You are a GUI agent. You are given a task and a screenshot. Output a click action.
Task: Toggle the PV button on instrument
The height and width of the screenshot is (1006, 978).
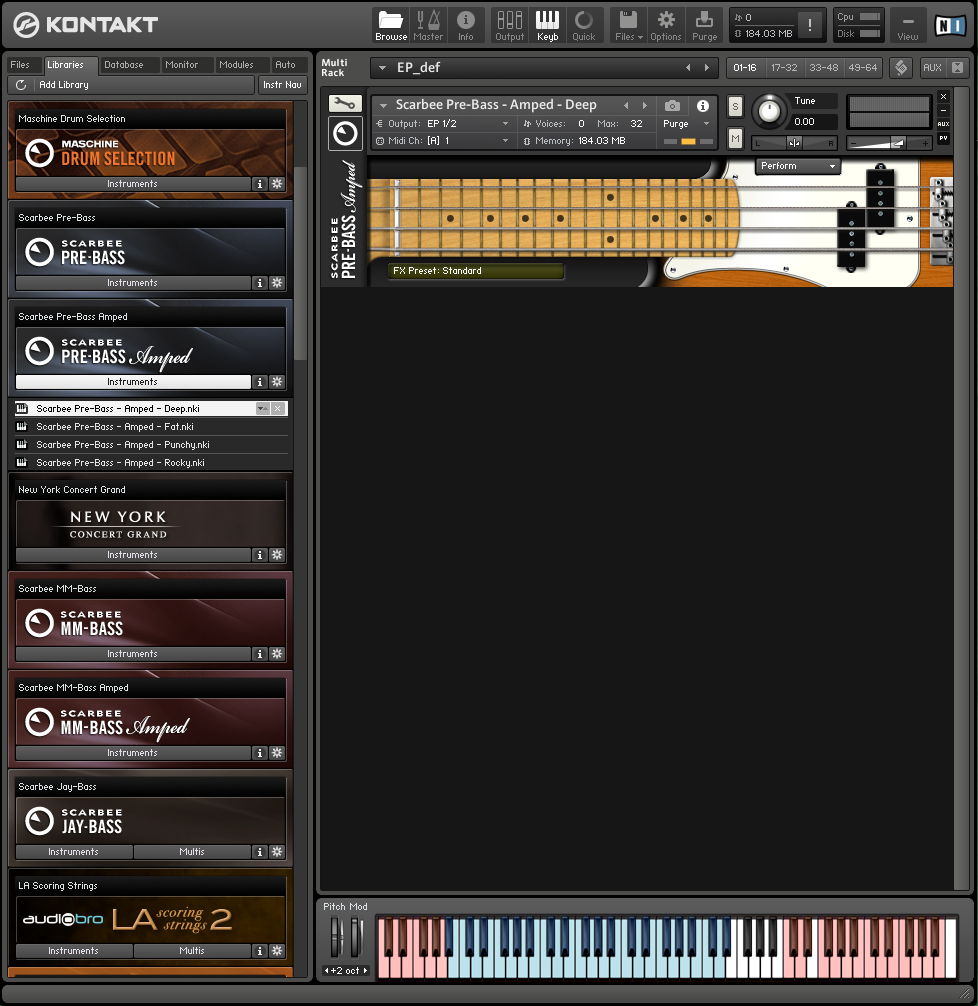pyautogui.click(x=943, y=138)
